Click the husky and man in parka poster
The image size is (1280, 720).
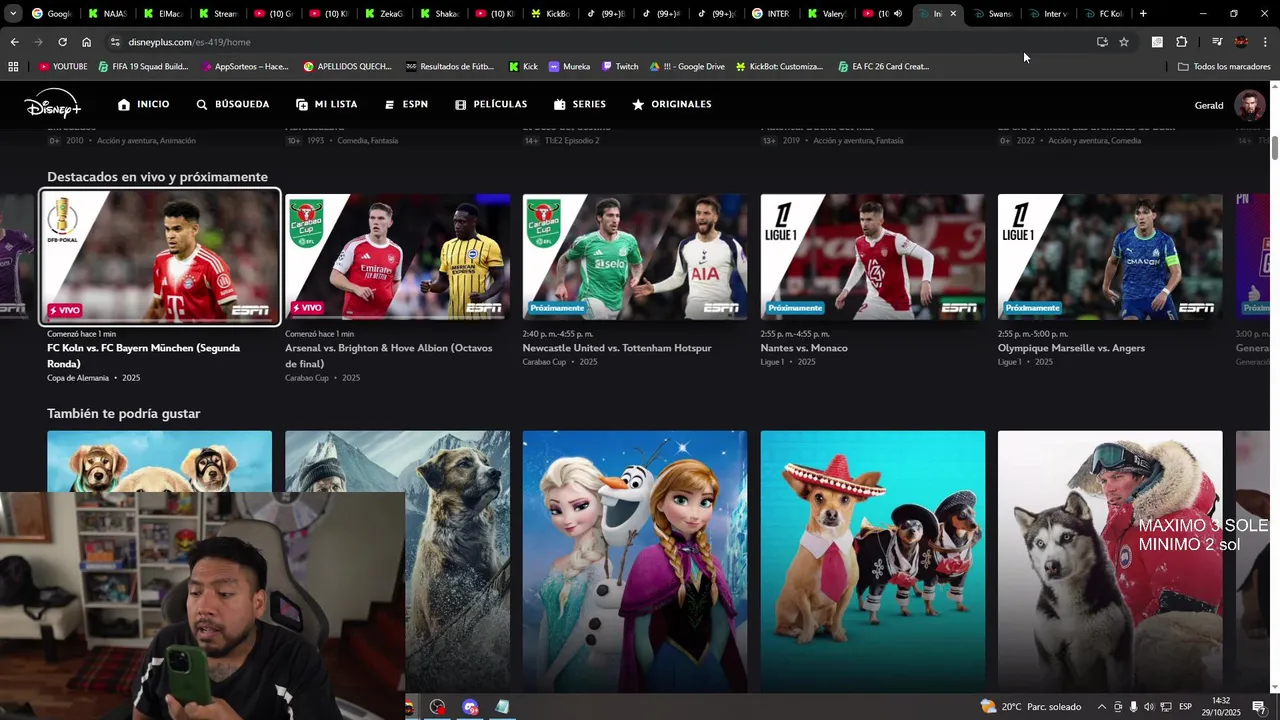1110,561
